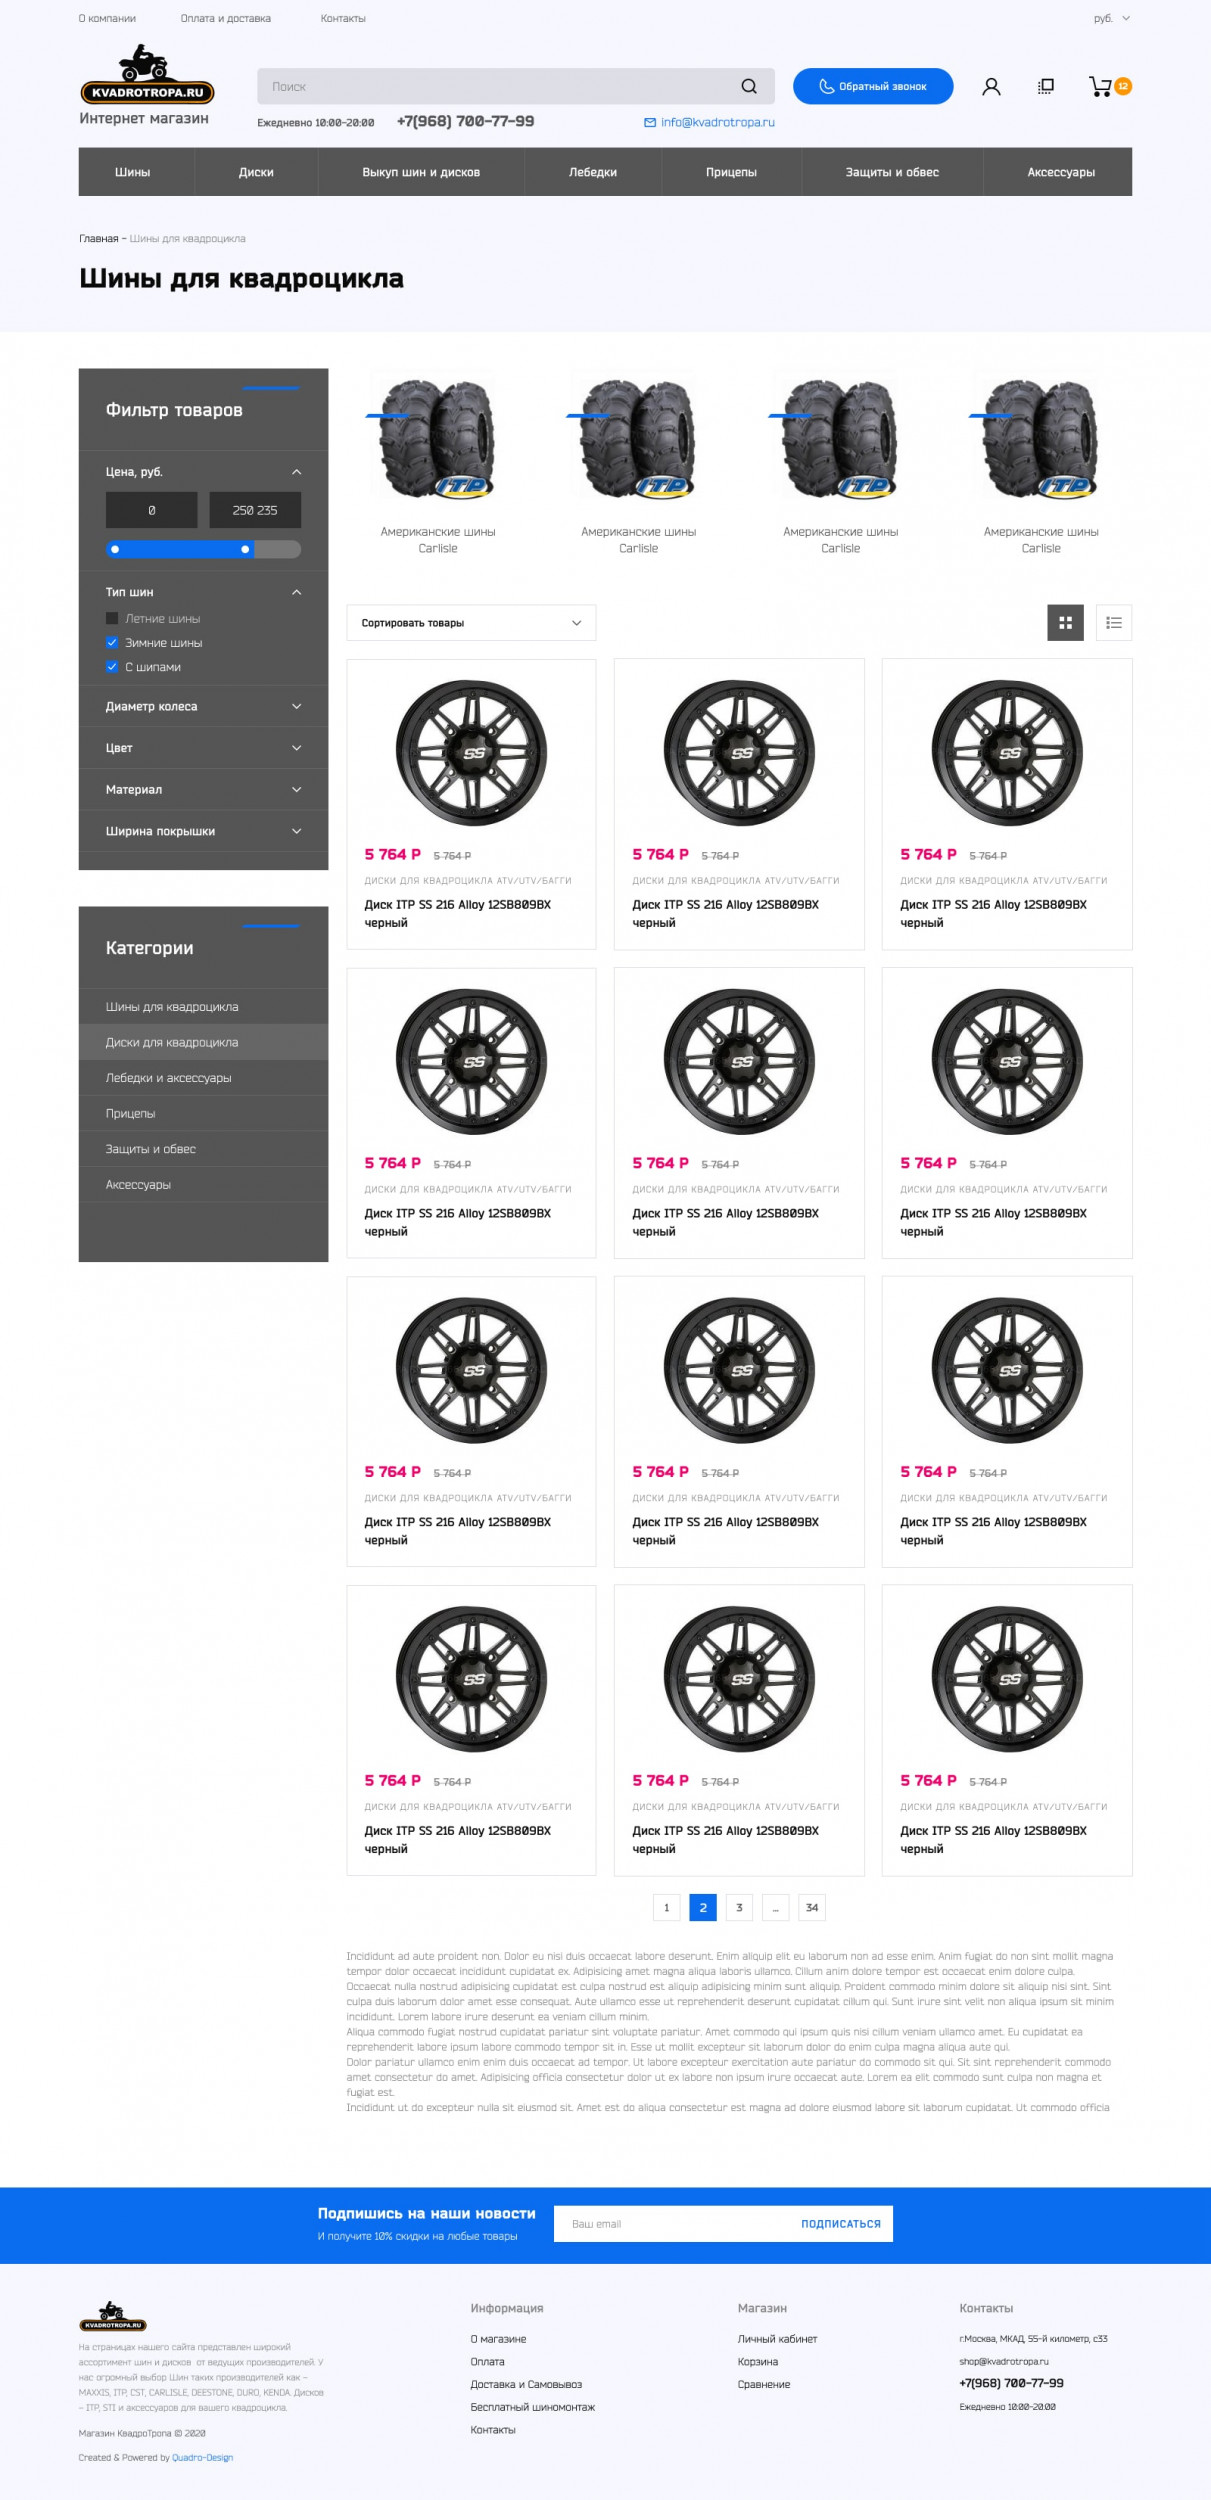Check the Летние шины checkbox
1211x2500 pixels.
click(112, 619)
